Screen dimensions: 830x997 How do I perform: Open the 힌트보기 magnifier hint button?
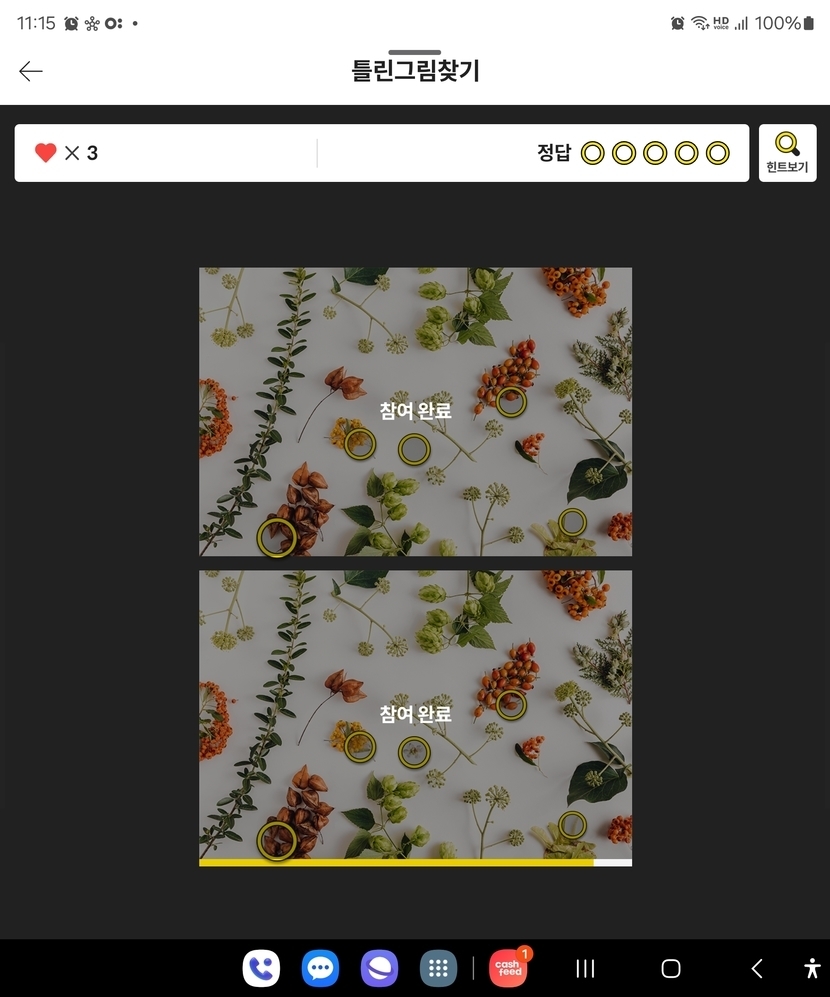coord(787,153)
